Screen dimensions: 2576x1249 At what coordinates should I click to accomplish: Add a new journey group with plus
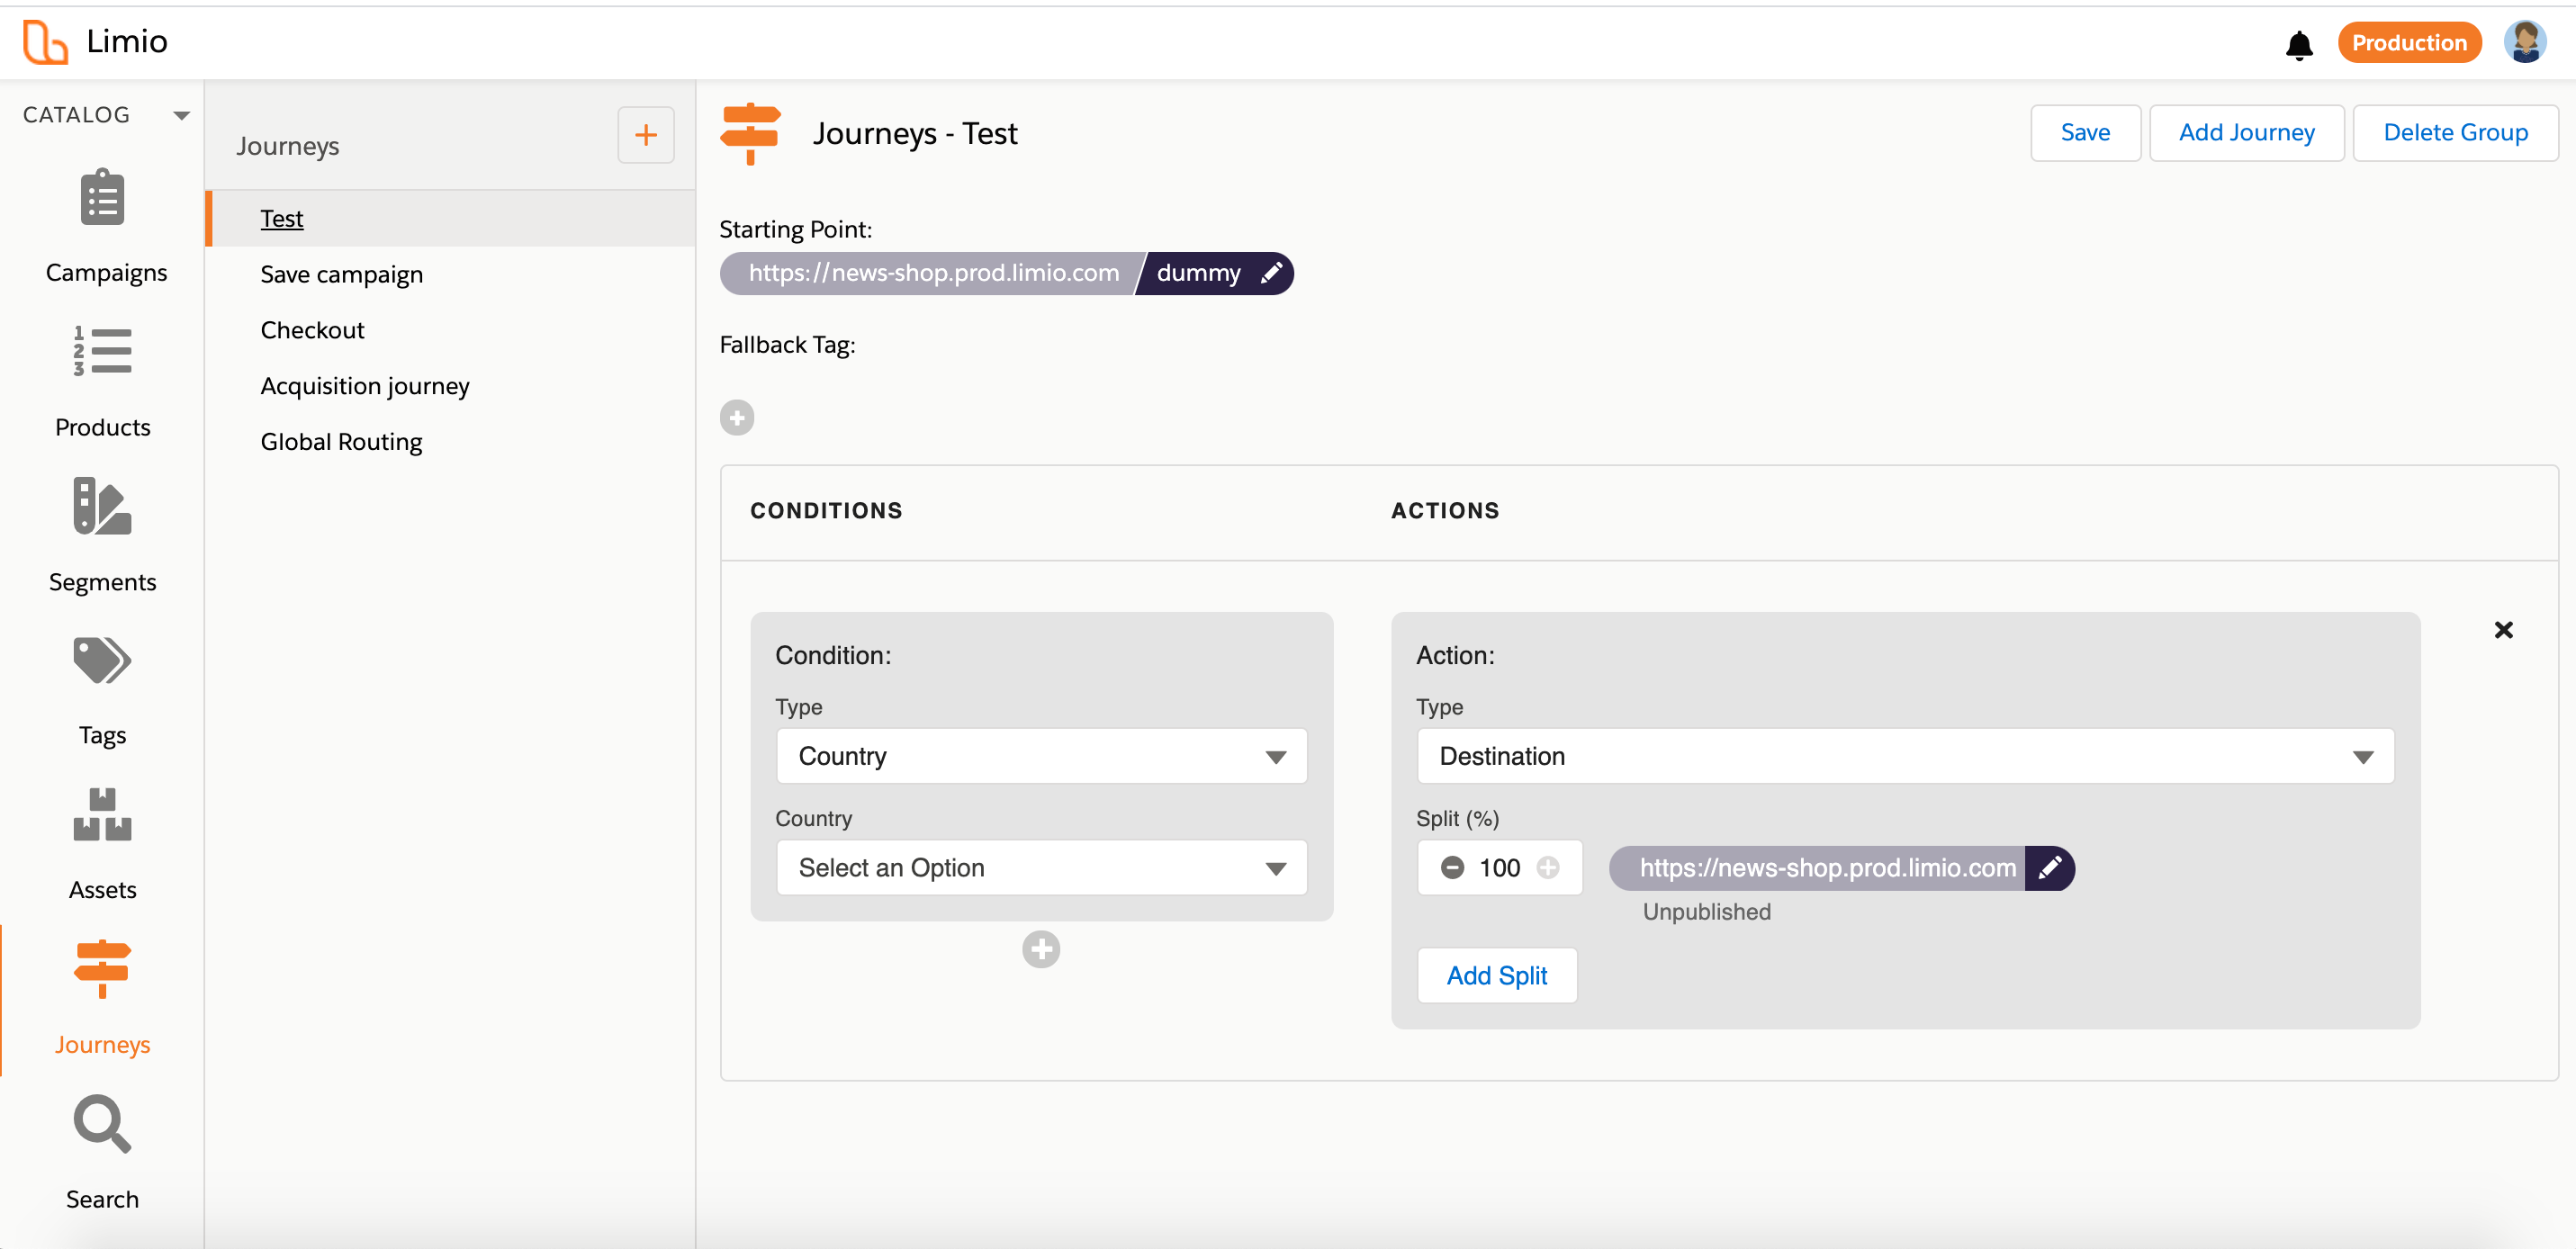pos(646,135)
